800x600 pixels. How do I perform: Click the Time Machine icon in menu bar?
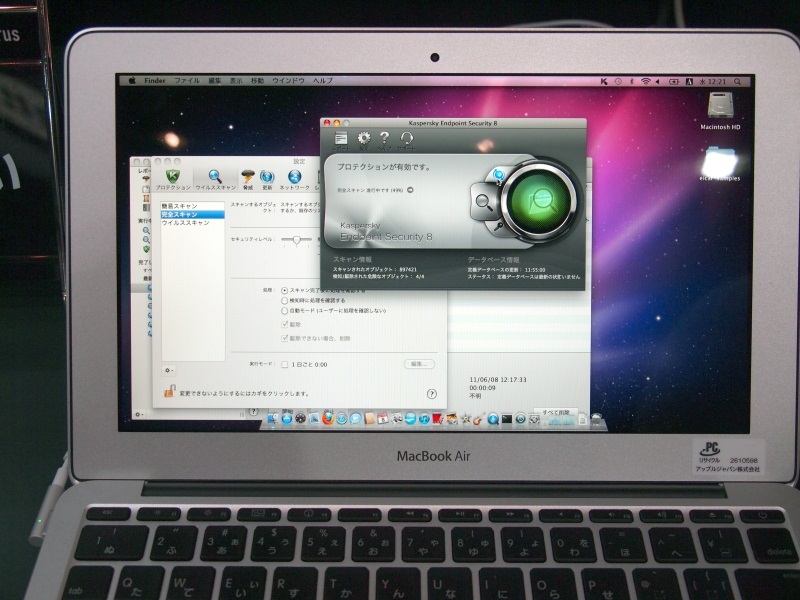(x=618, y=81)
